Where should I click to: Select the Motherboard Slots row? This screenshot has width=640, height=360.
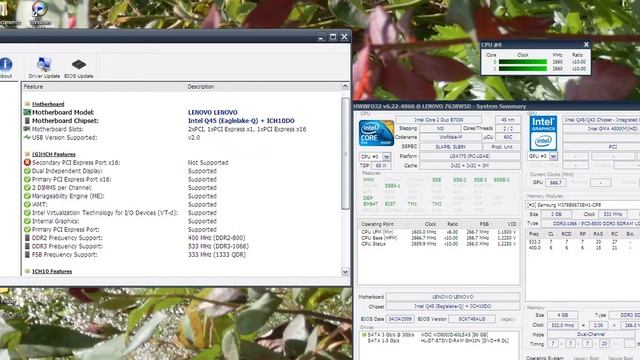[x=182, y=129]
